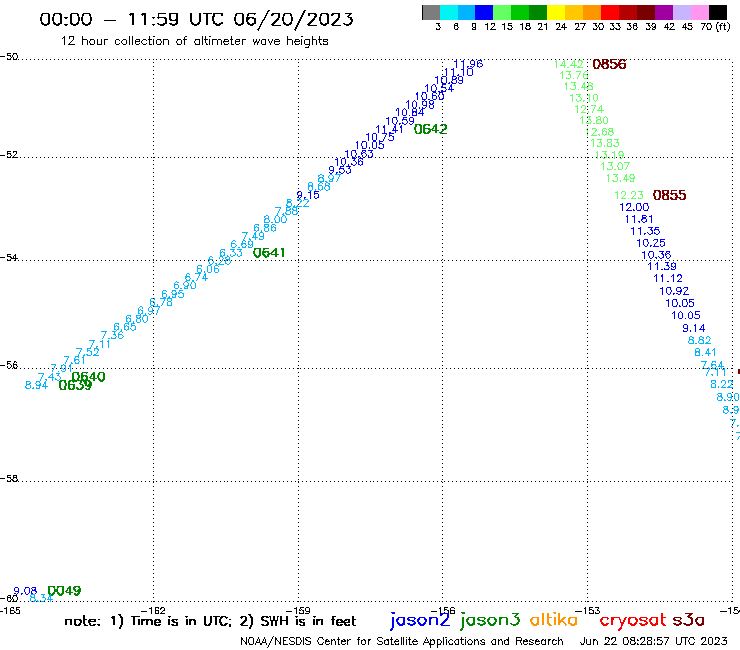Viewport: 740px width, 650px height.
Task: Click the wave height value '8.94'
Action: coord(36,385)
